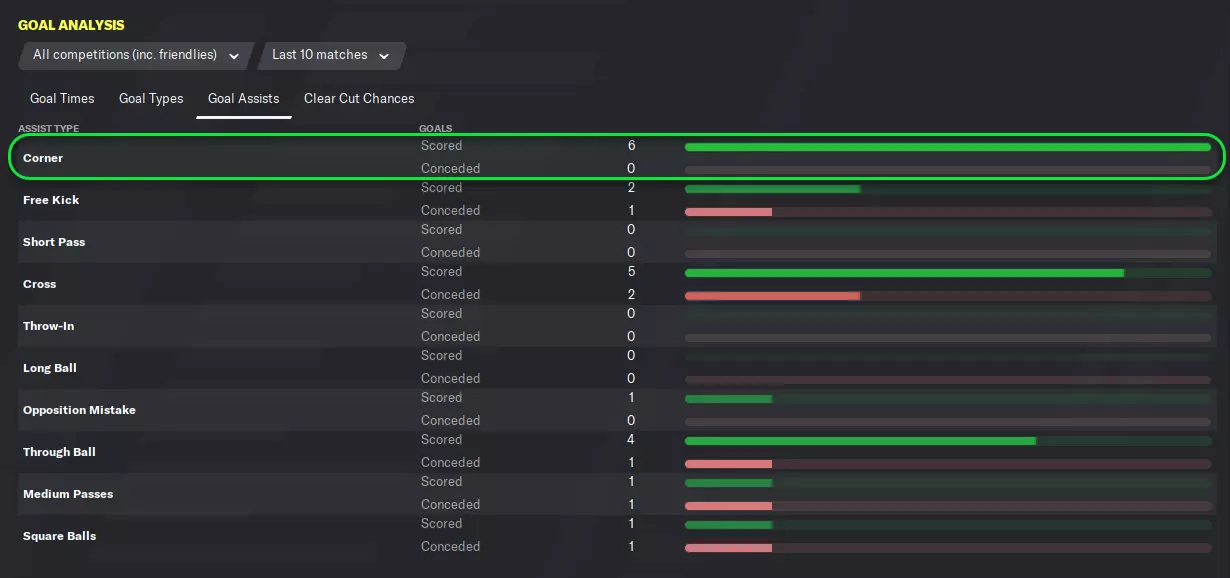Select the Throw-In row label
Image resolution: width=1230 pixels, height=578 pixels.
tap(48, 326)
